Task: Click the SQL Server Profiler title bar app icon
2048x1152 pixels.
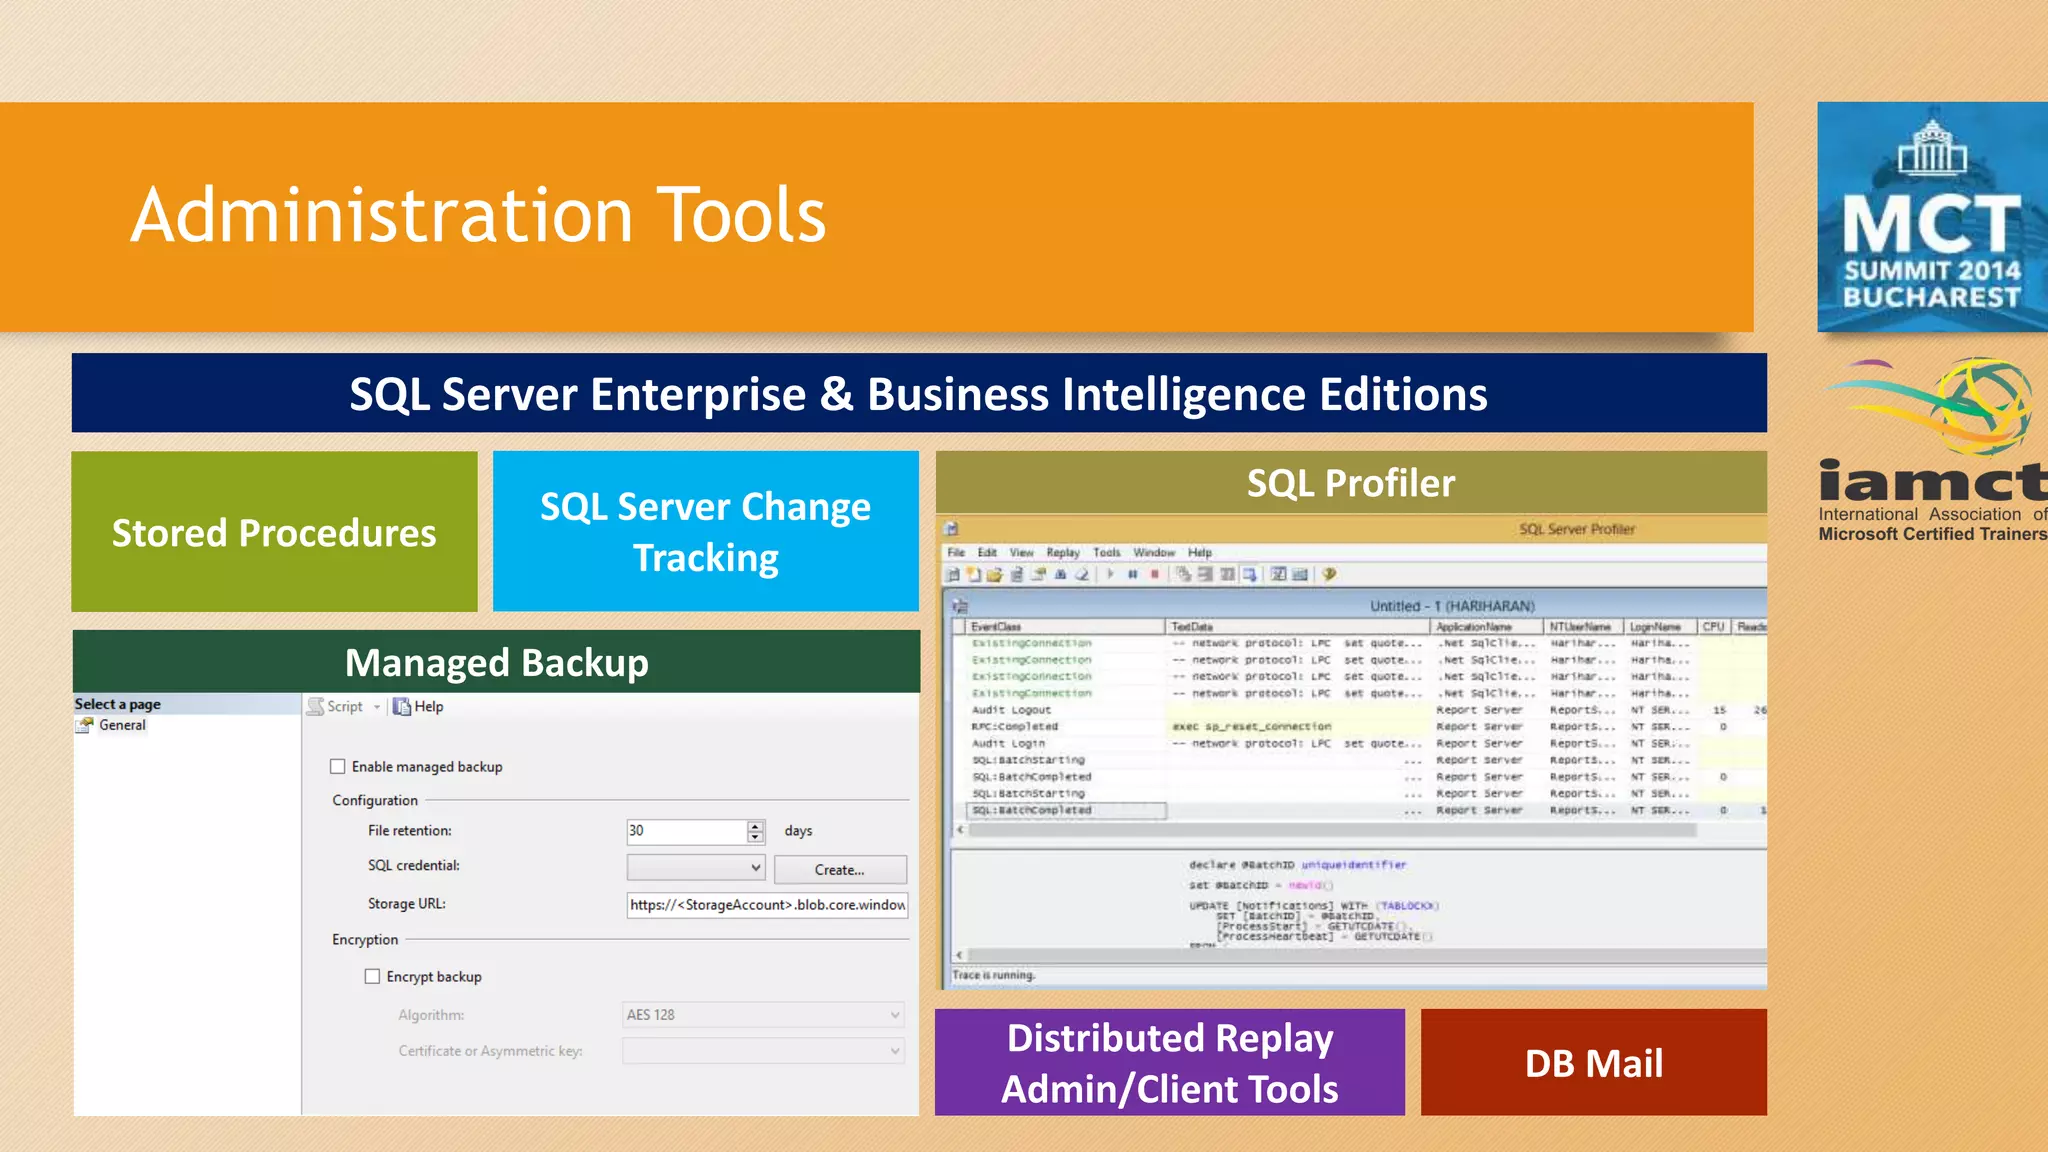Action: tap(951, 528)
